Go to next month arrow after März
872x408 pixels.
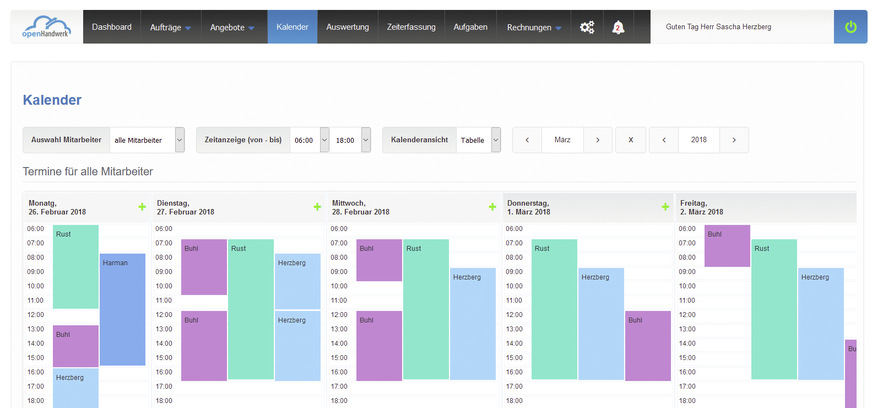597,141
